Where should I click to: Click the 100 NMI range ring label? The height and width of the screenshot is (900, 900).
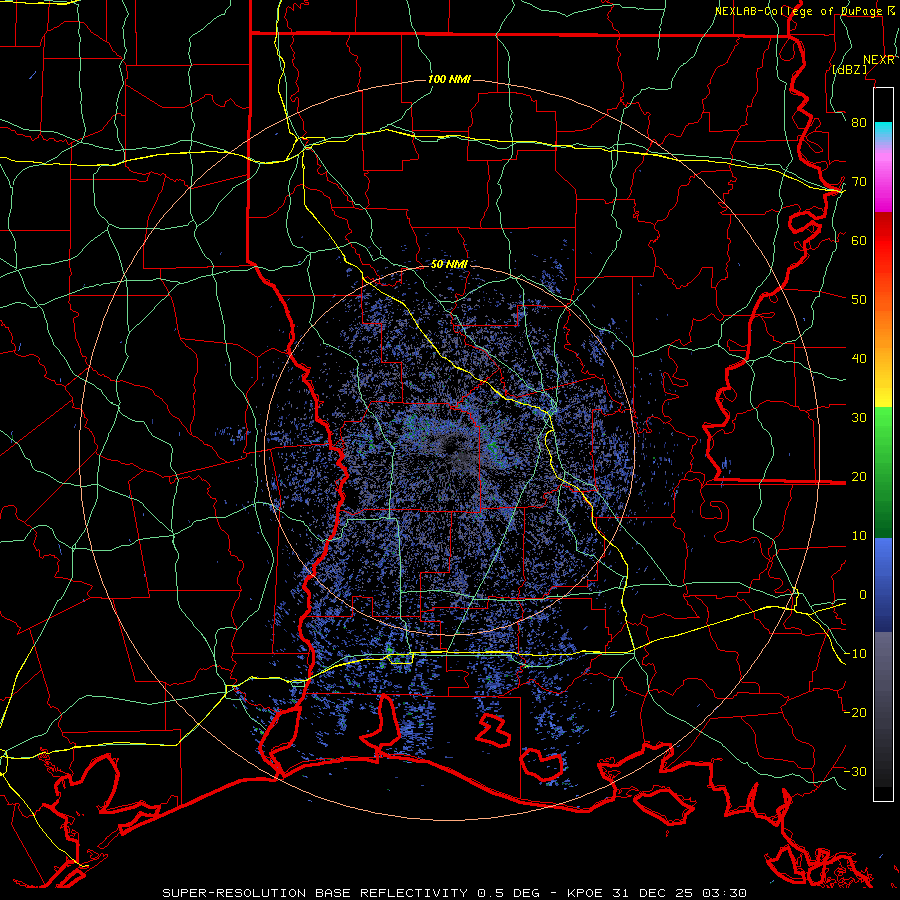[x=449, y=79]
